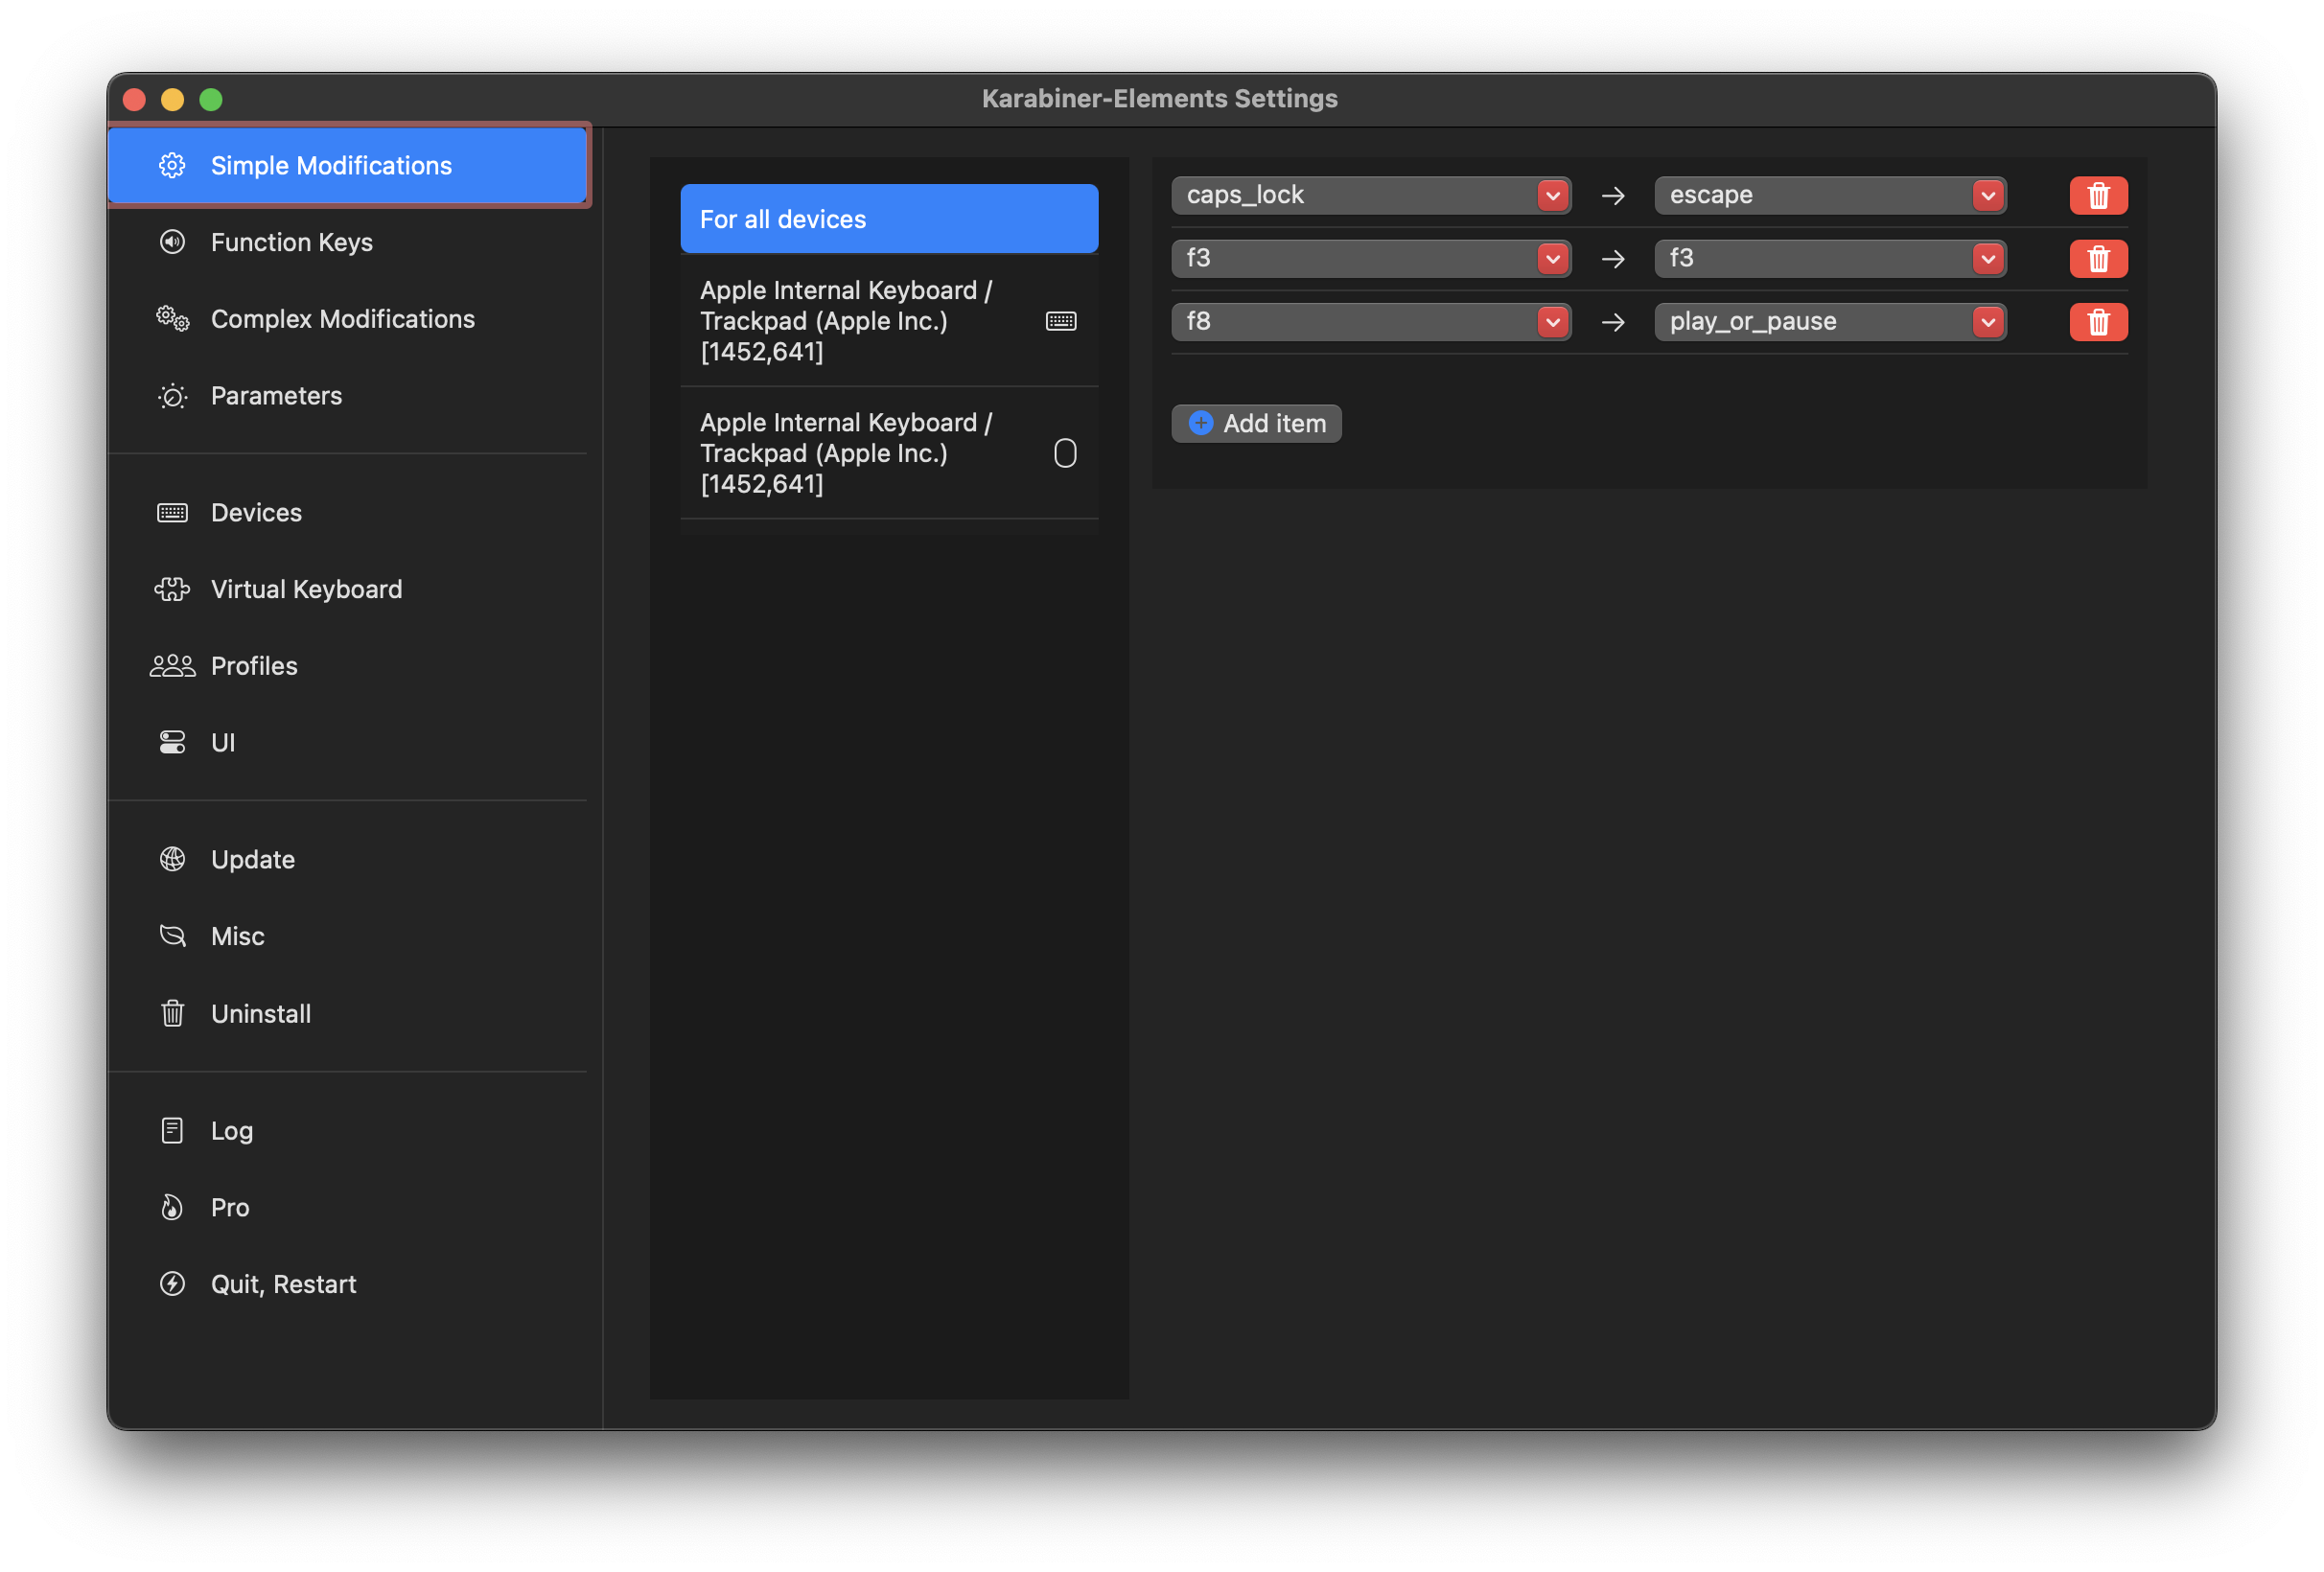
Task: Click the Complex Modifications gears icon
Action: coord(172,319)
